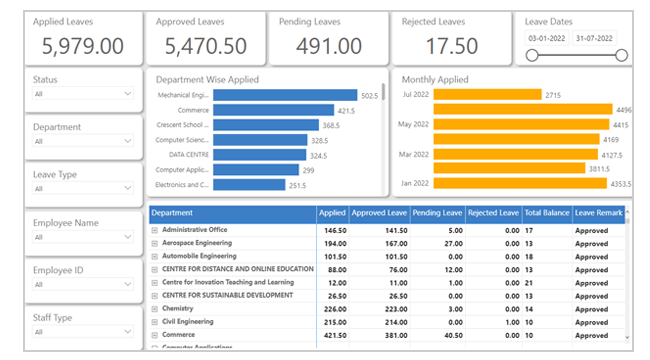Sort by the Total Balance column header
Viewport: 650px width, 360px height.
pyautogui.click(x=547, y=213)
